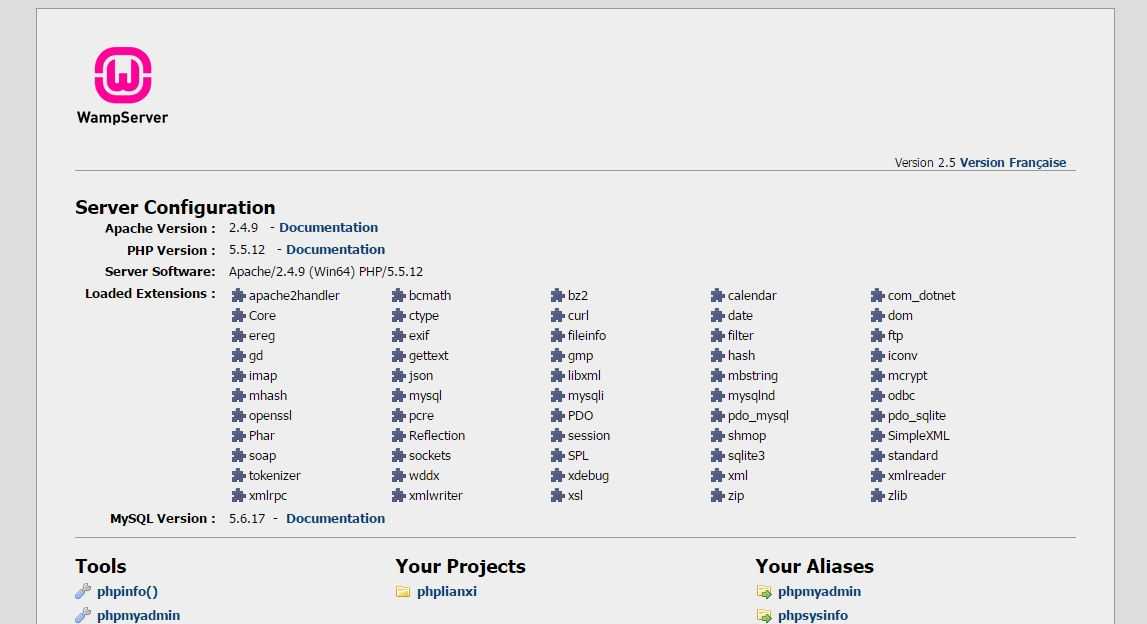Click the 'Your Aliases' heading

click(814, 566)
